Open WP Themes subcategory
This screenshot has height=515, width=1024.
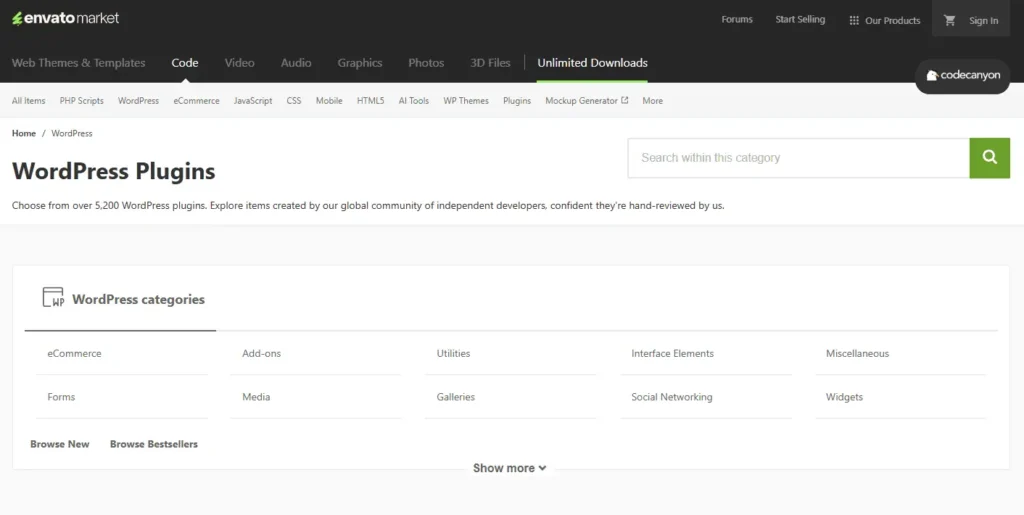466,101
